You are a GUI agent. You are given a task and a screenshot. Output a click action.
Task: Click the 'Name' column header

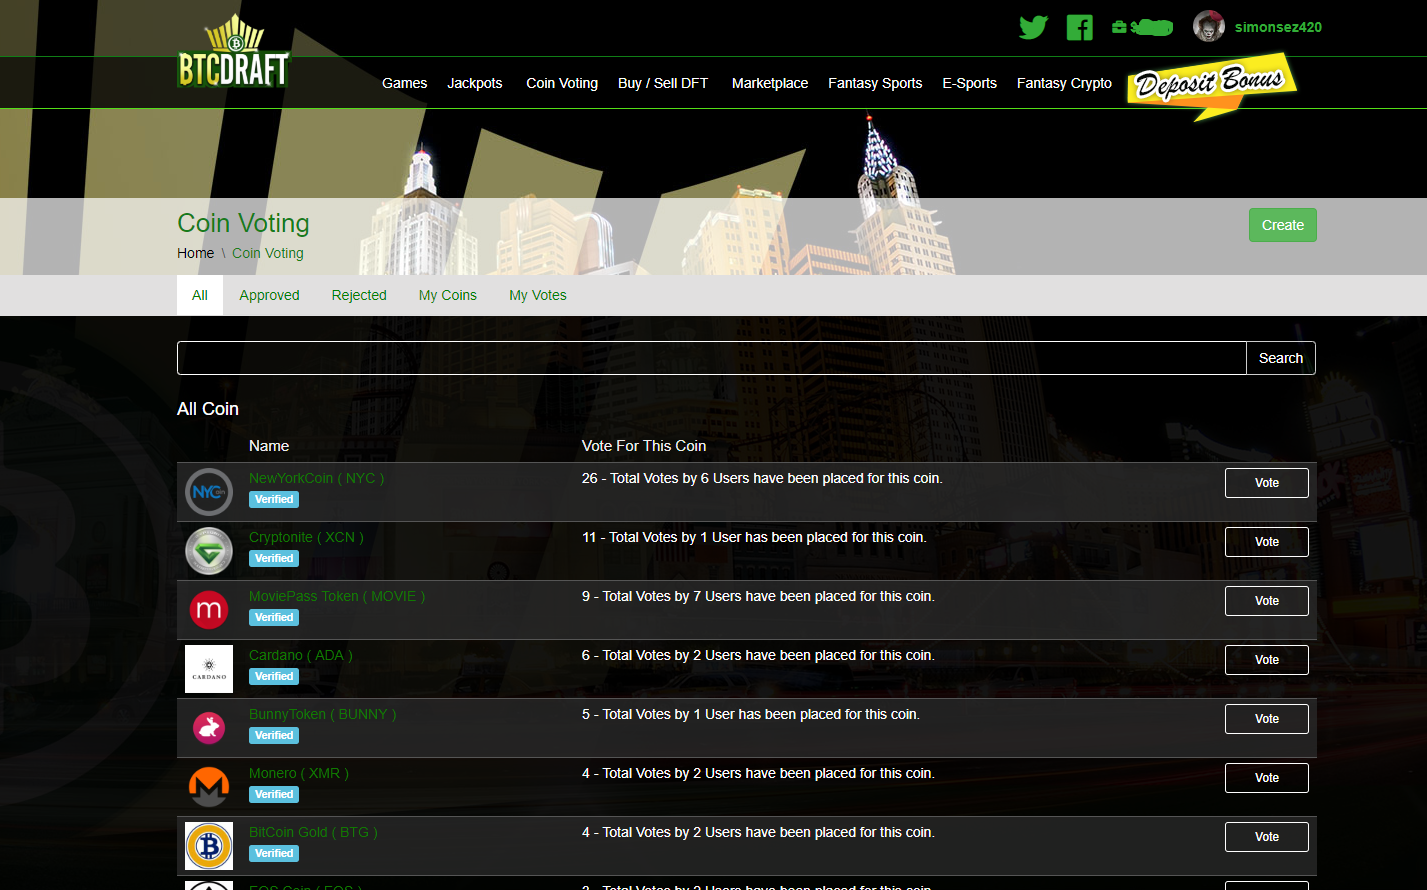[269, 446]
